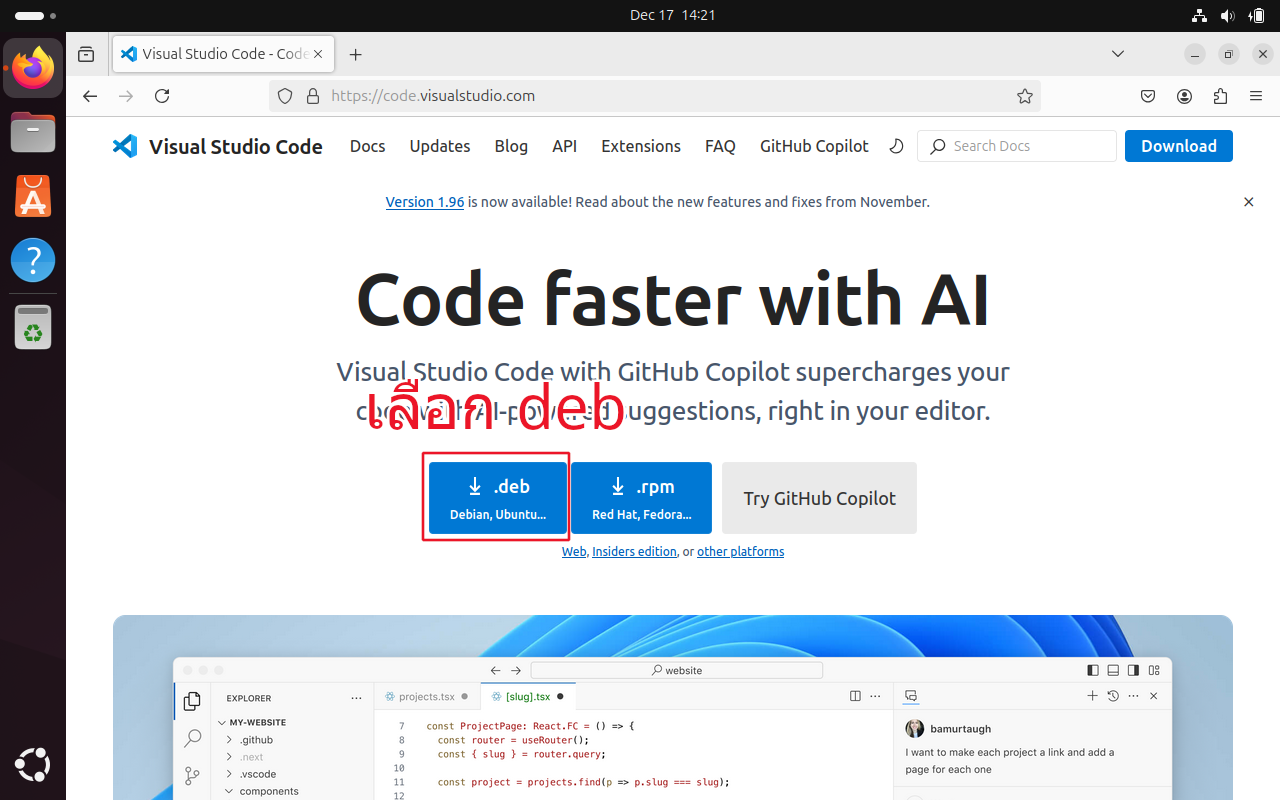Bookmark the page with the star icon

1025,96
